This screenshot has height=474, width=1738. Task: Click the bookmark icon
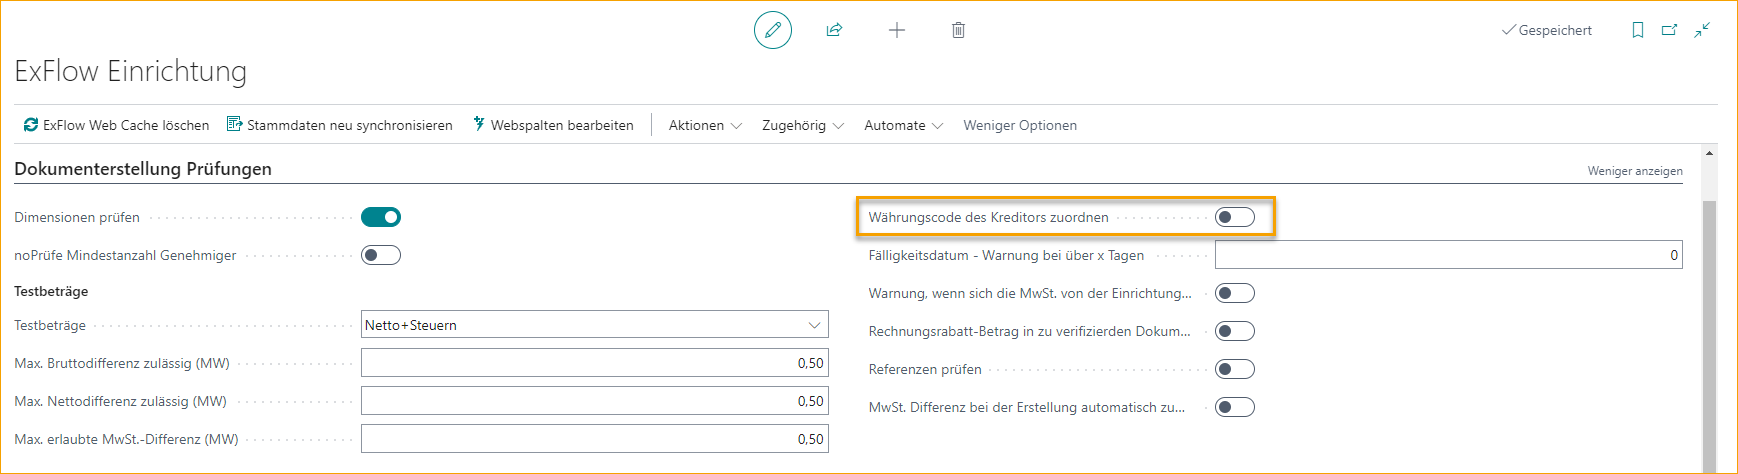pyautogui.click(x=1638, y=30)
